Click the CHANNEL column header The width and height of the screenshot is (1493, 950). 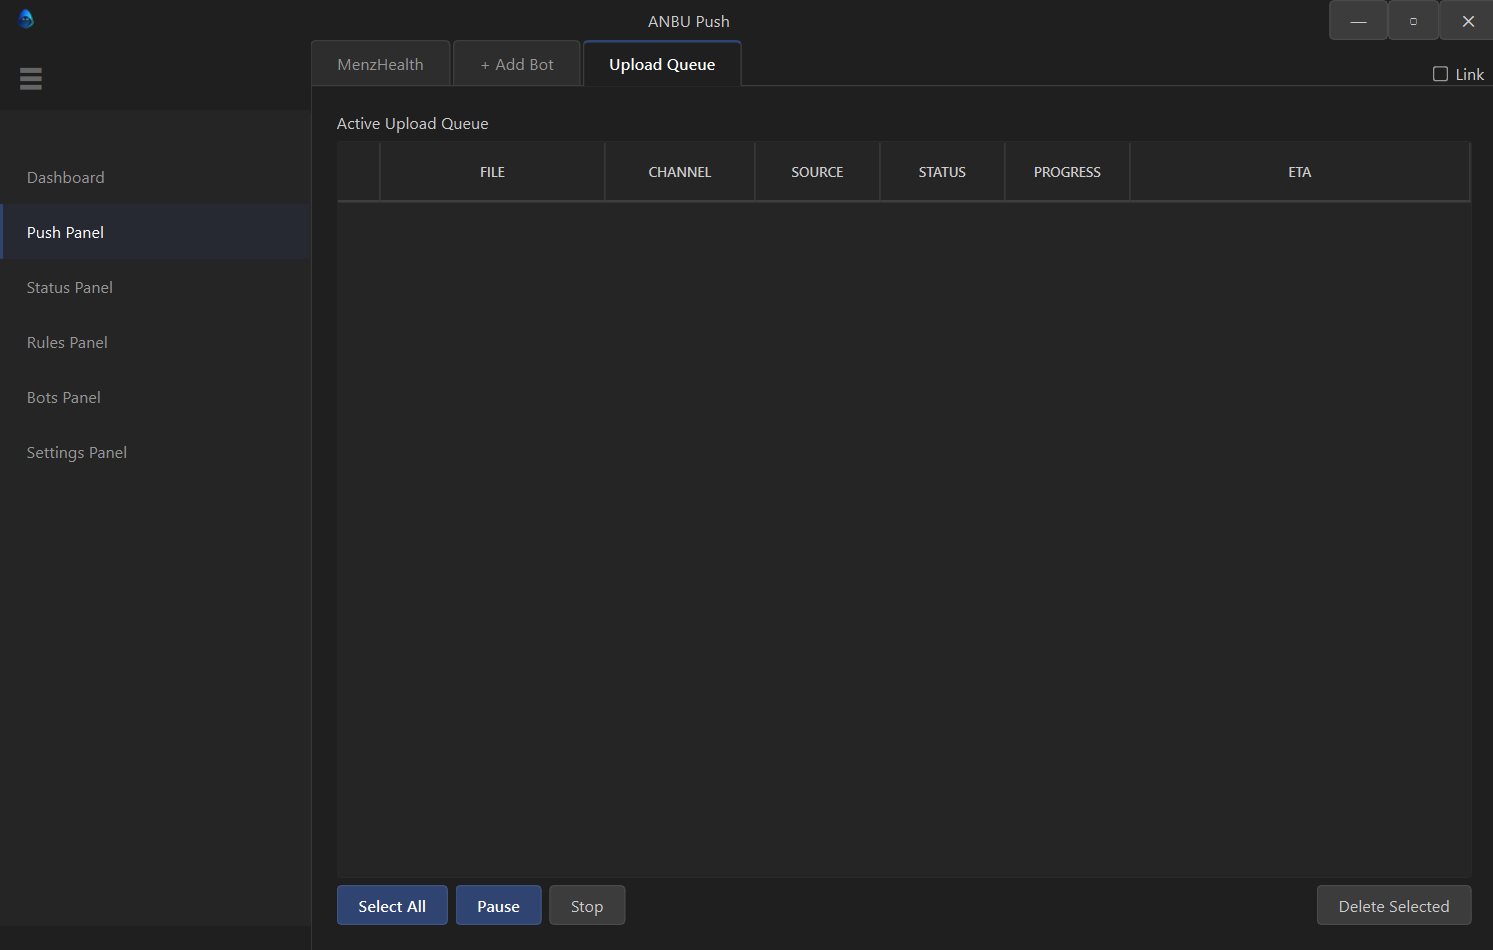(x=679, y=171)
